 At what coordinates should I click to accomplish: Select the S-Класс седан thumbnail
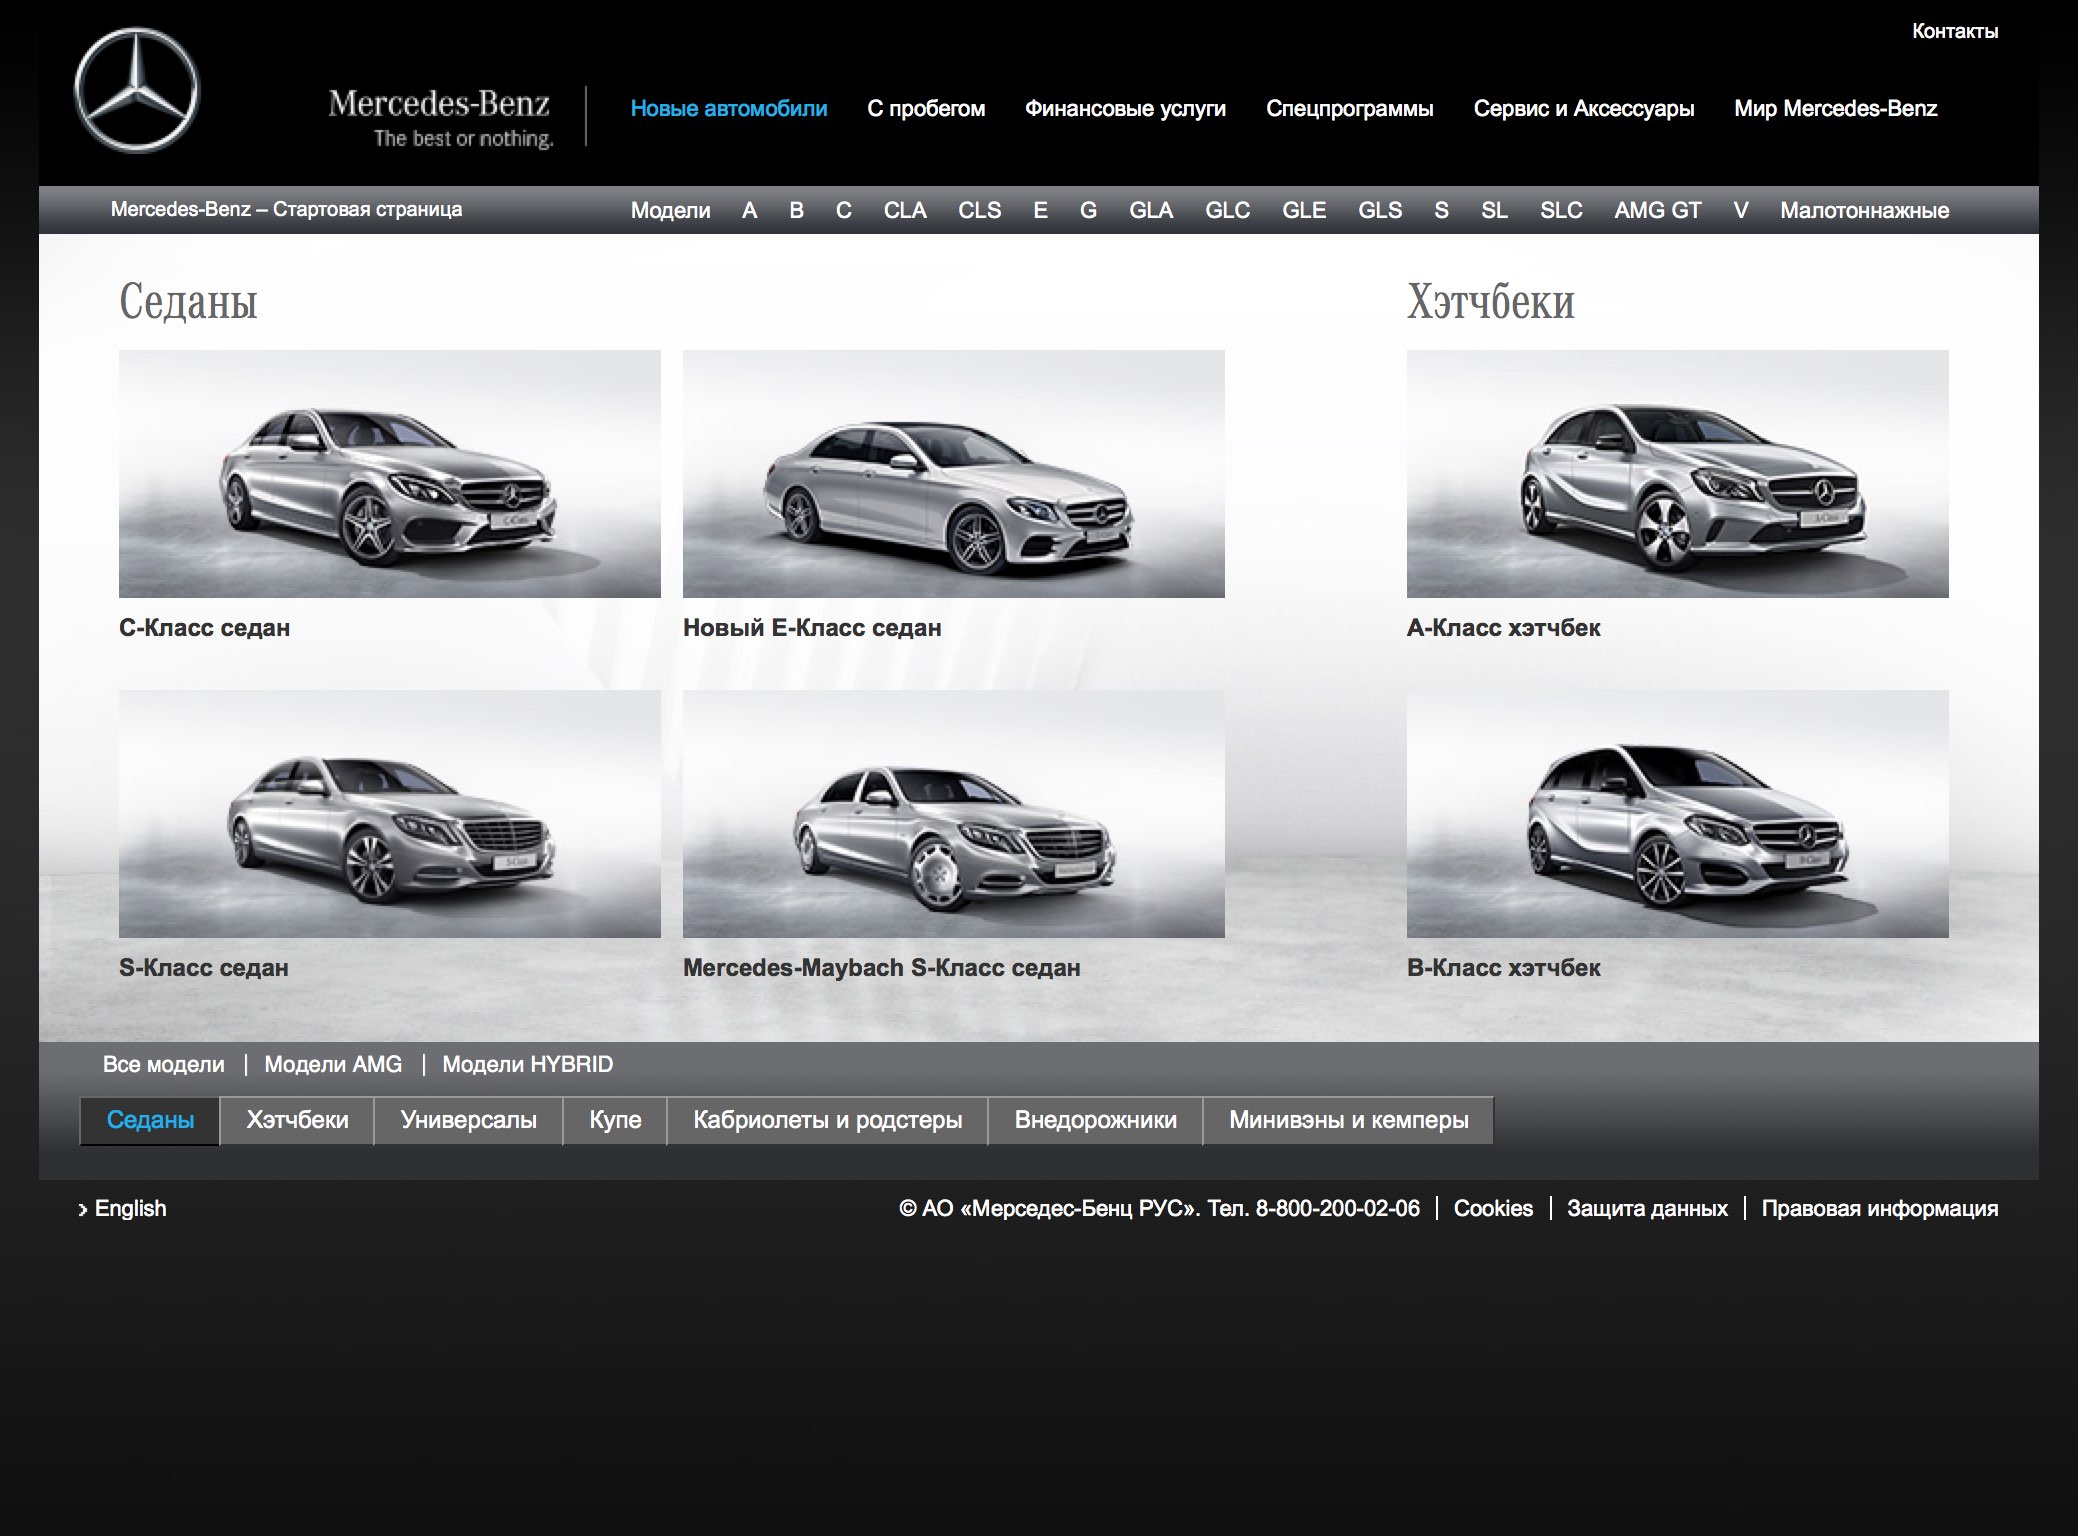click(x=389, y=813)
